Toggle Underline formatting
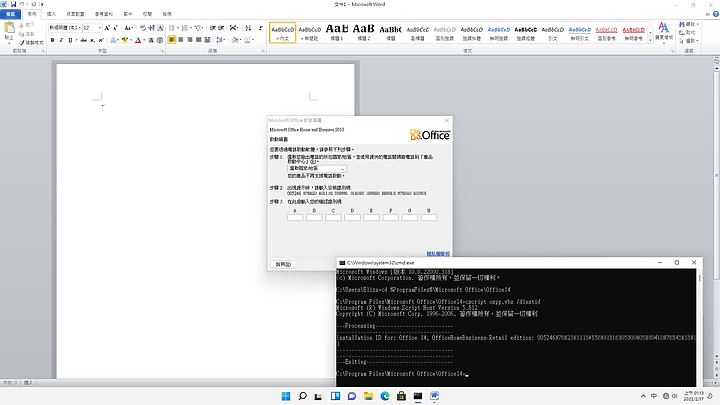The height and width of the screenshot is (405, 720). (x=70, y=40)
